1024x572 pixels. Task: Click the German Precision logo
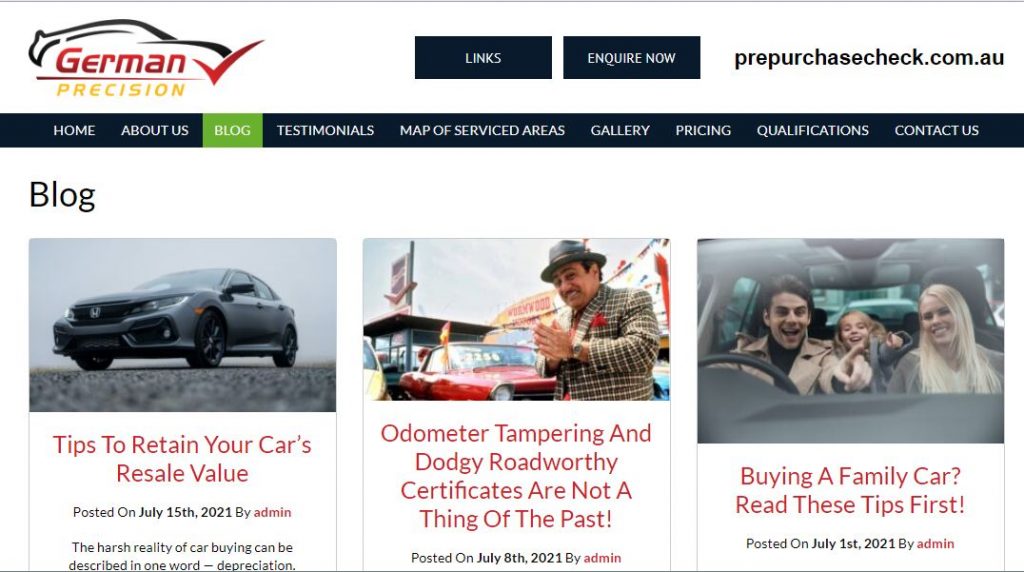coord(145,58)
